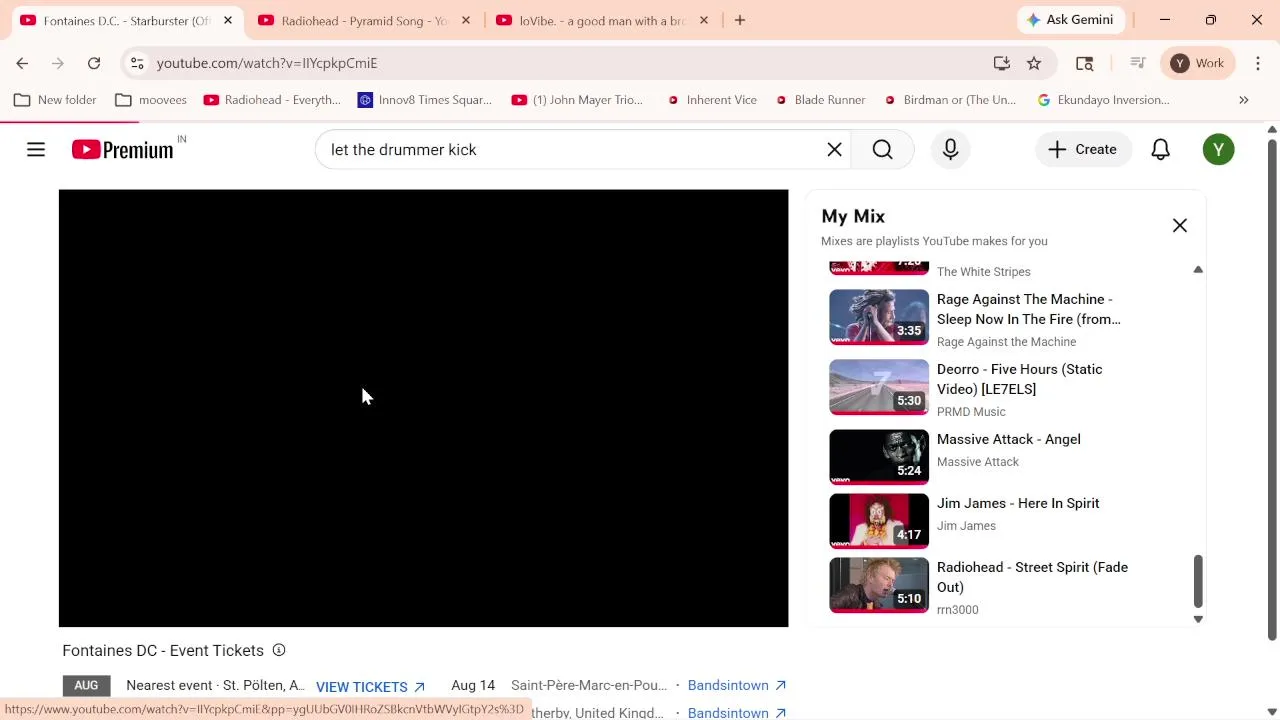
Task: Play Jim James Here In Spirit thumbnail
Action: point(879,521)
